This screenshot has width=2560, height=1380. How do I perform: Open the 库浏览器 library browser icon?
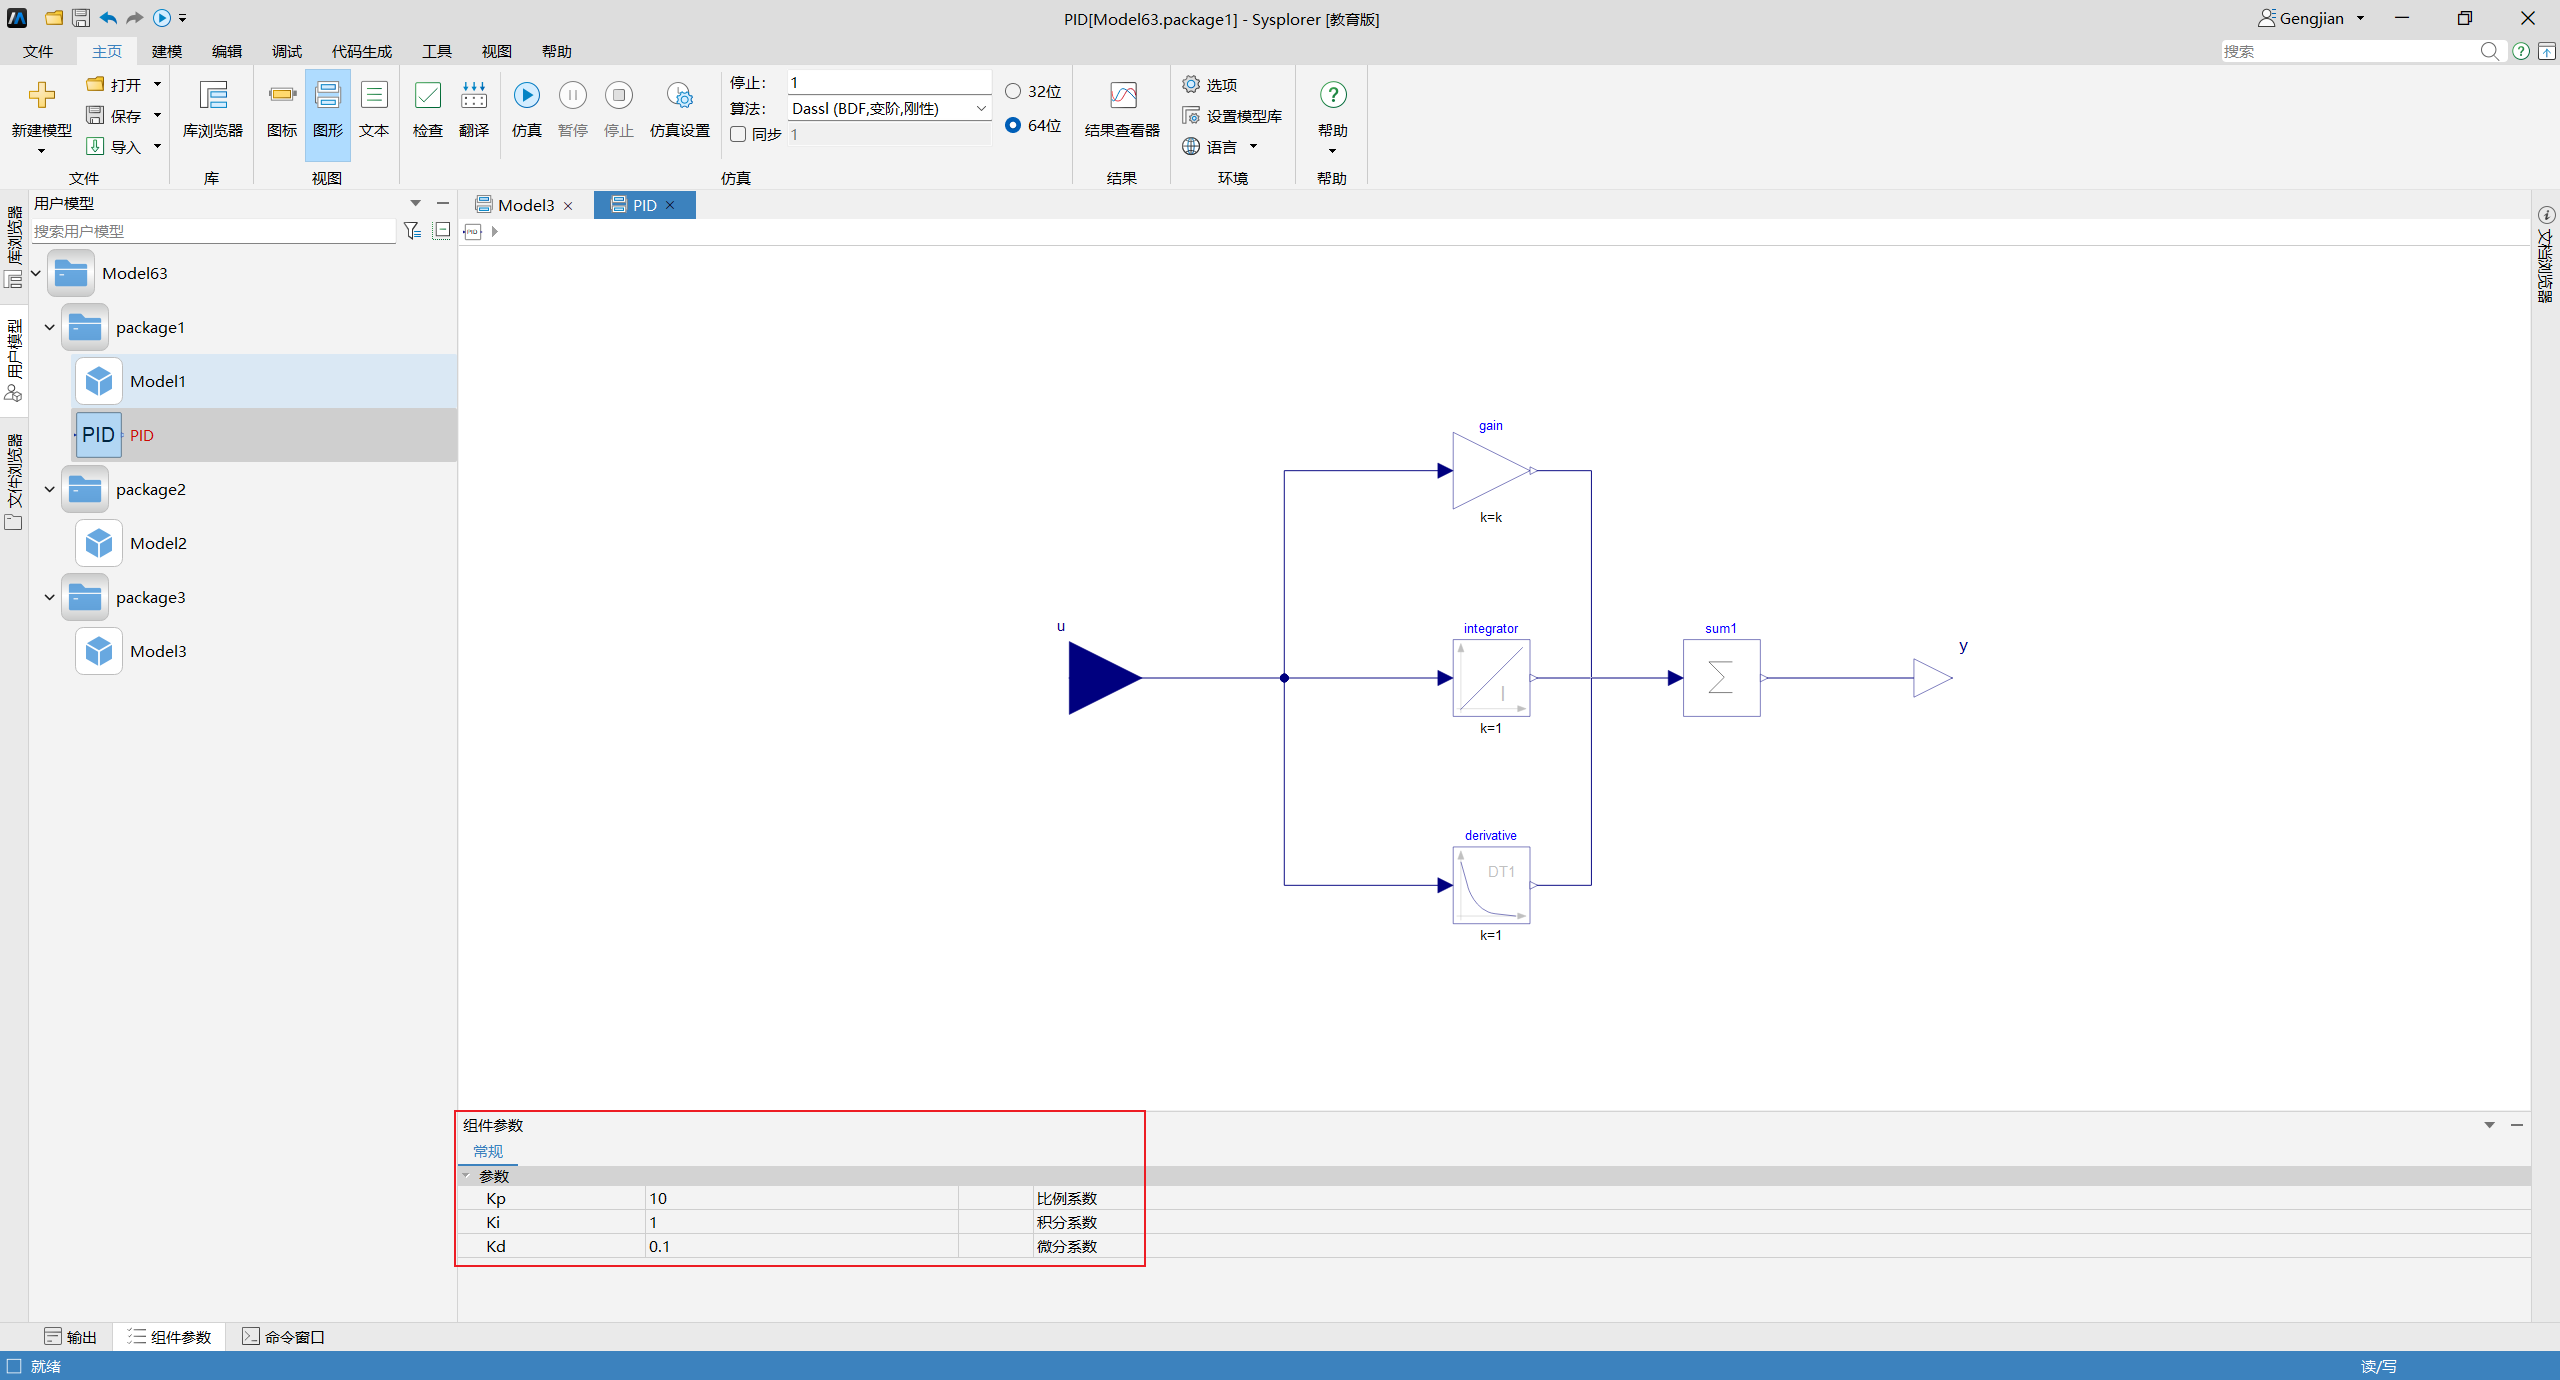tap(213, 96)
